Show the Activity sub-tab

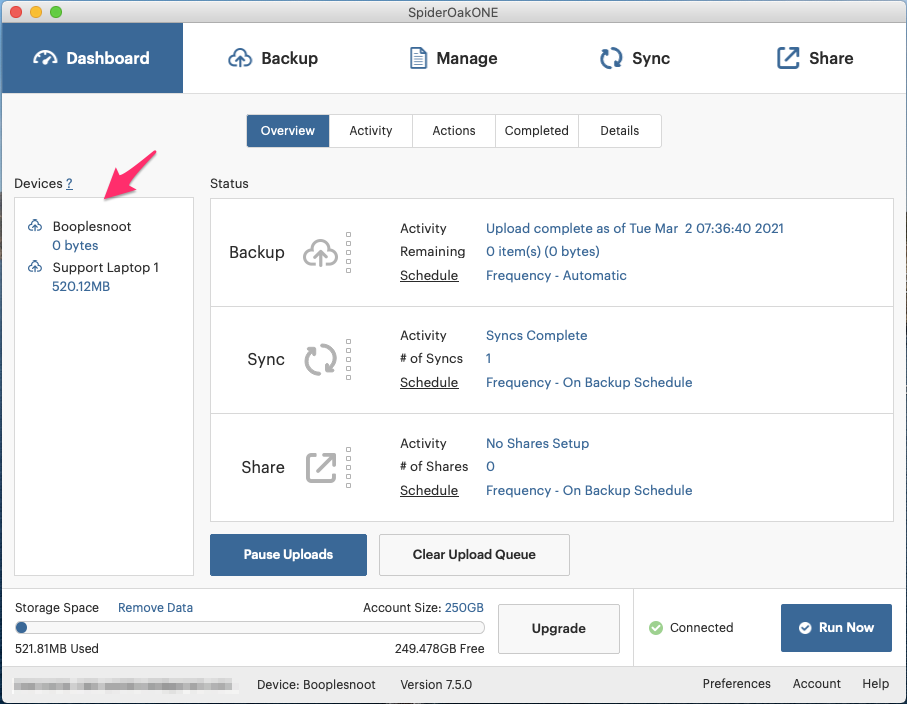(371, 131)
